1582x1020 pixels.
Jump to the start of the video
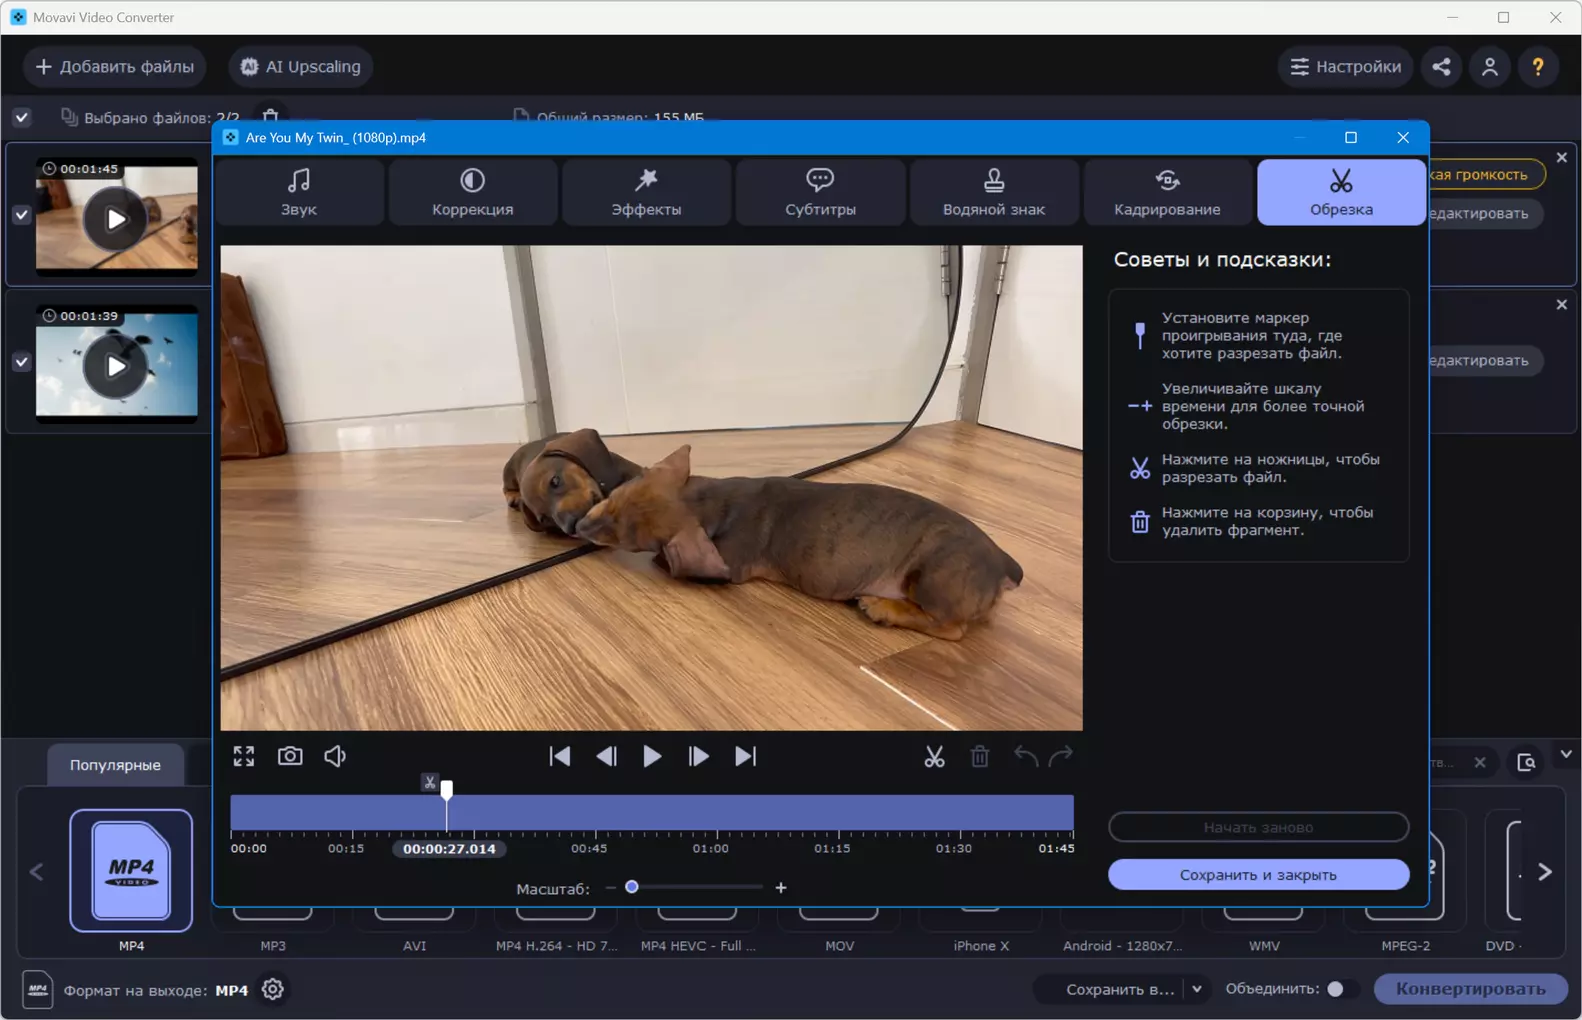tap(560, 756)
